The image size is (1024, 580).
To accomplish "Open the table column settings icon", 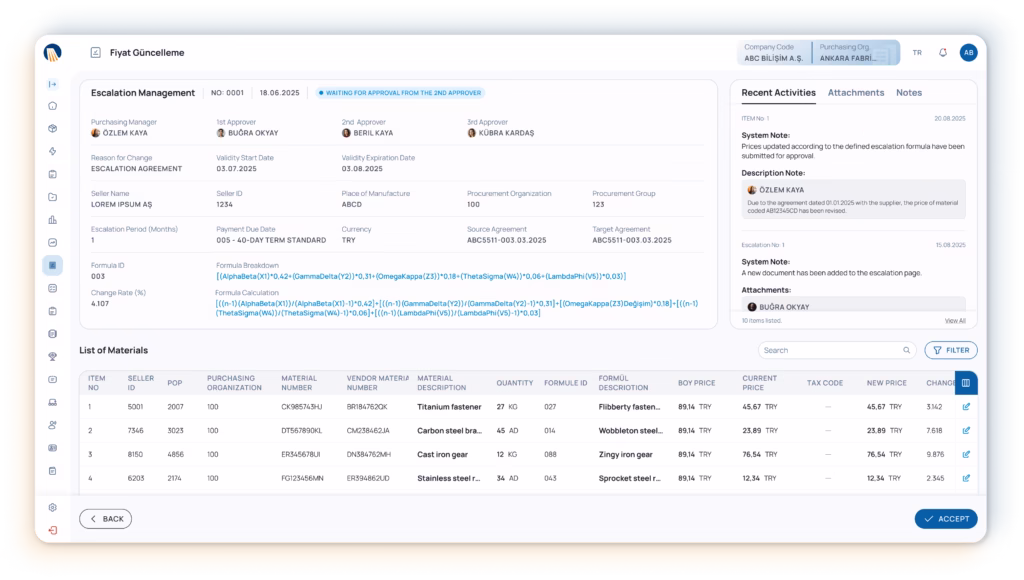I will pos(966,382).
